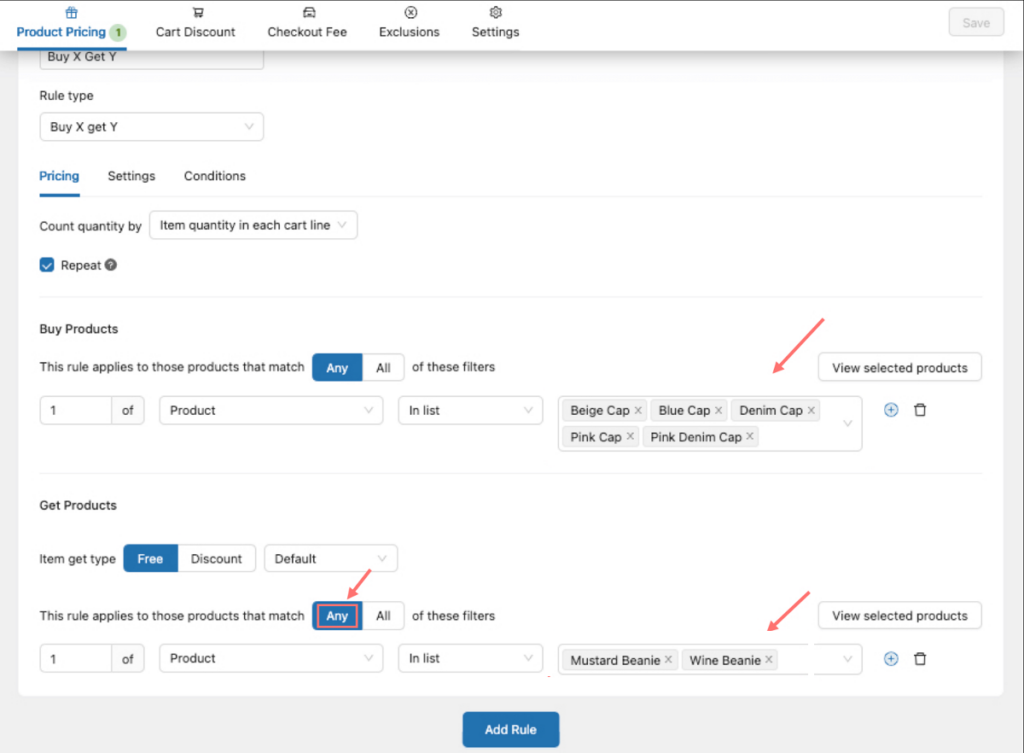Click the Buy Products quantity input field

76,410
